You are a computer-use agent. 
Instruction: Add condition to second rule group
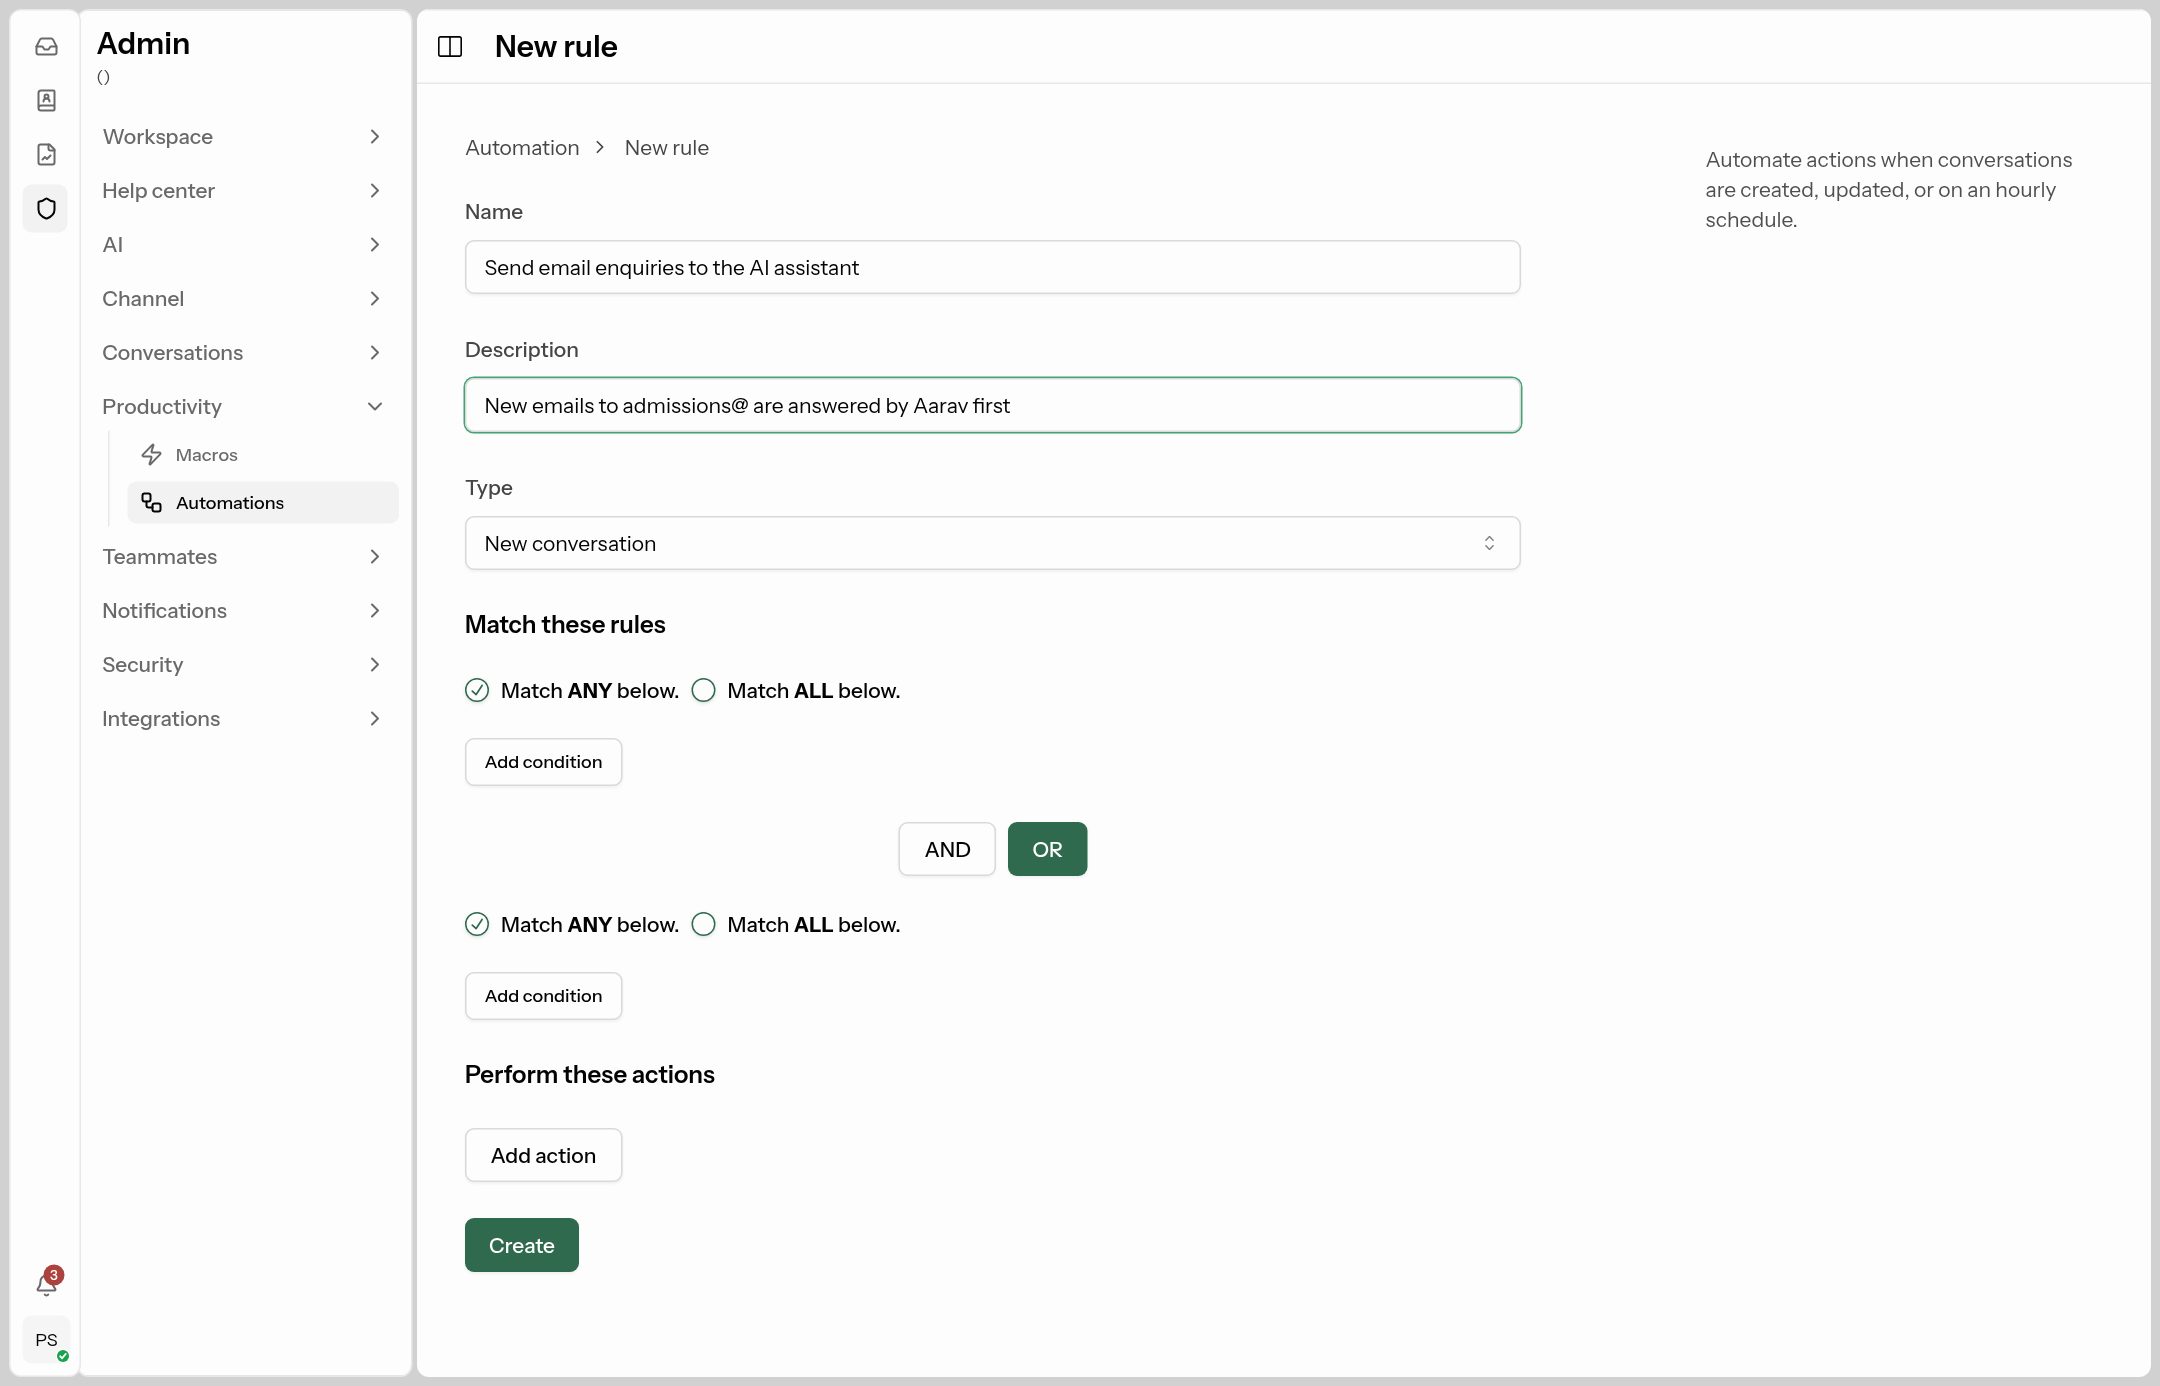point(543,996)
